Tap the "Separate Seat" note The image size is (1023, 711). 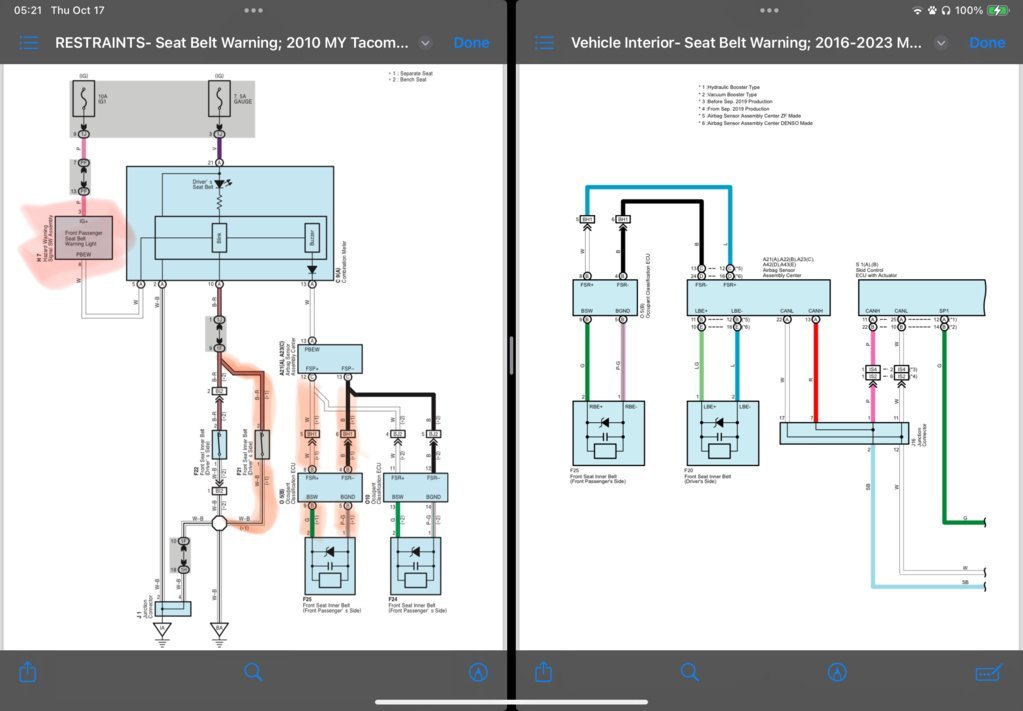point(414,73)
